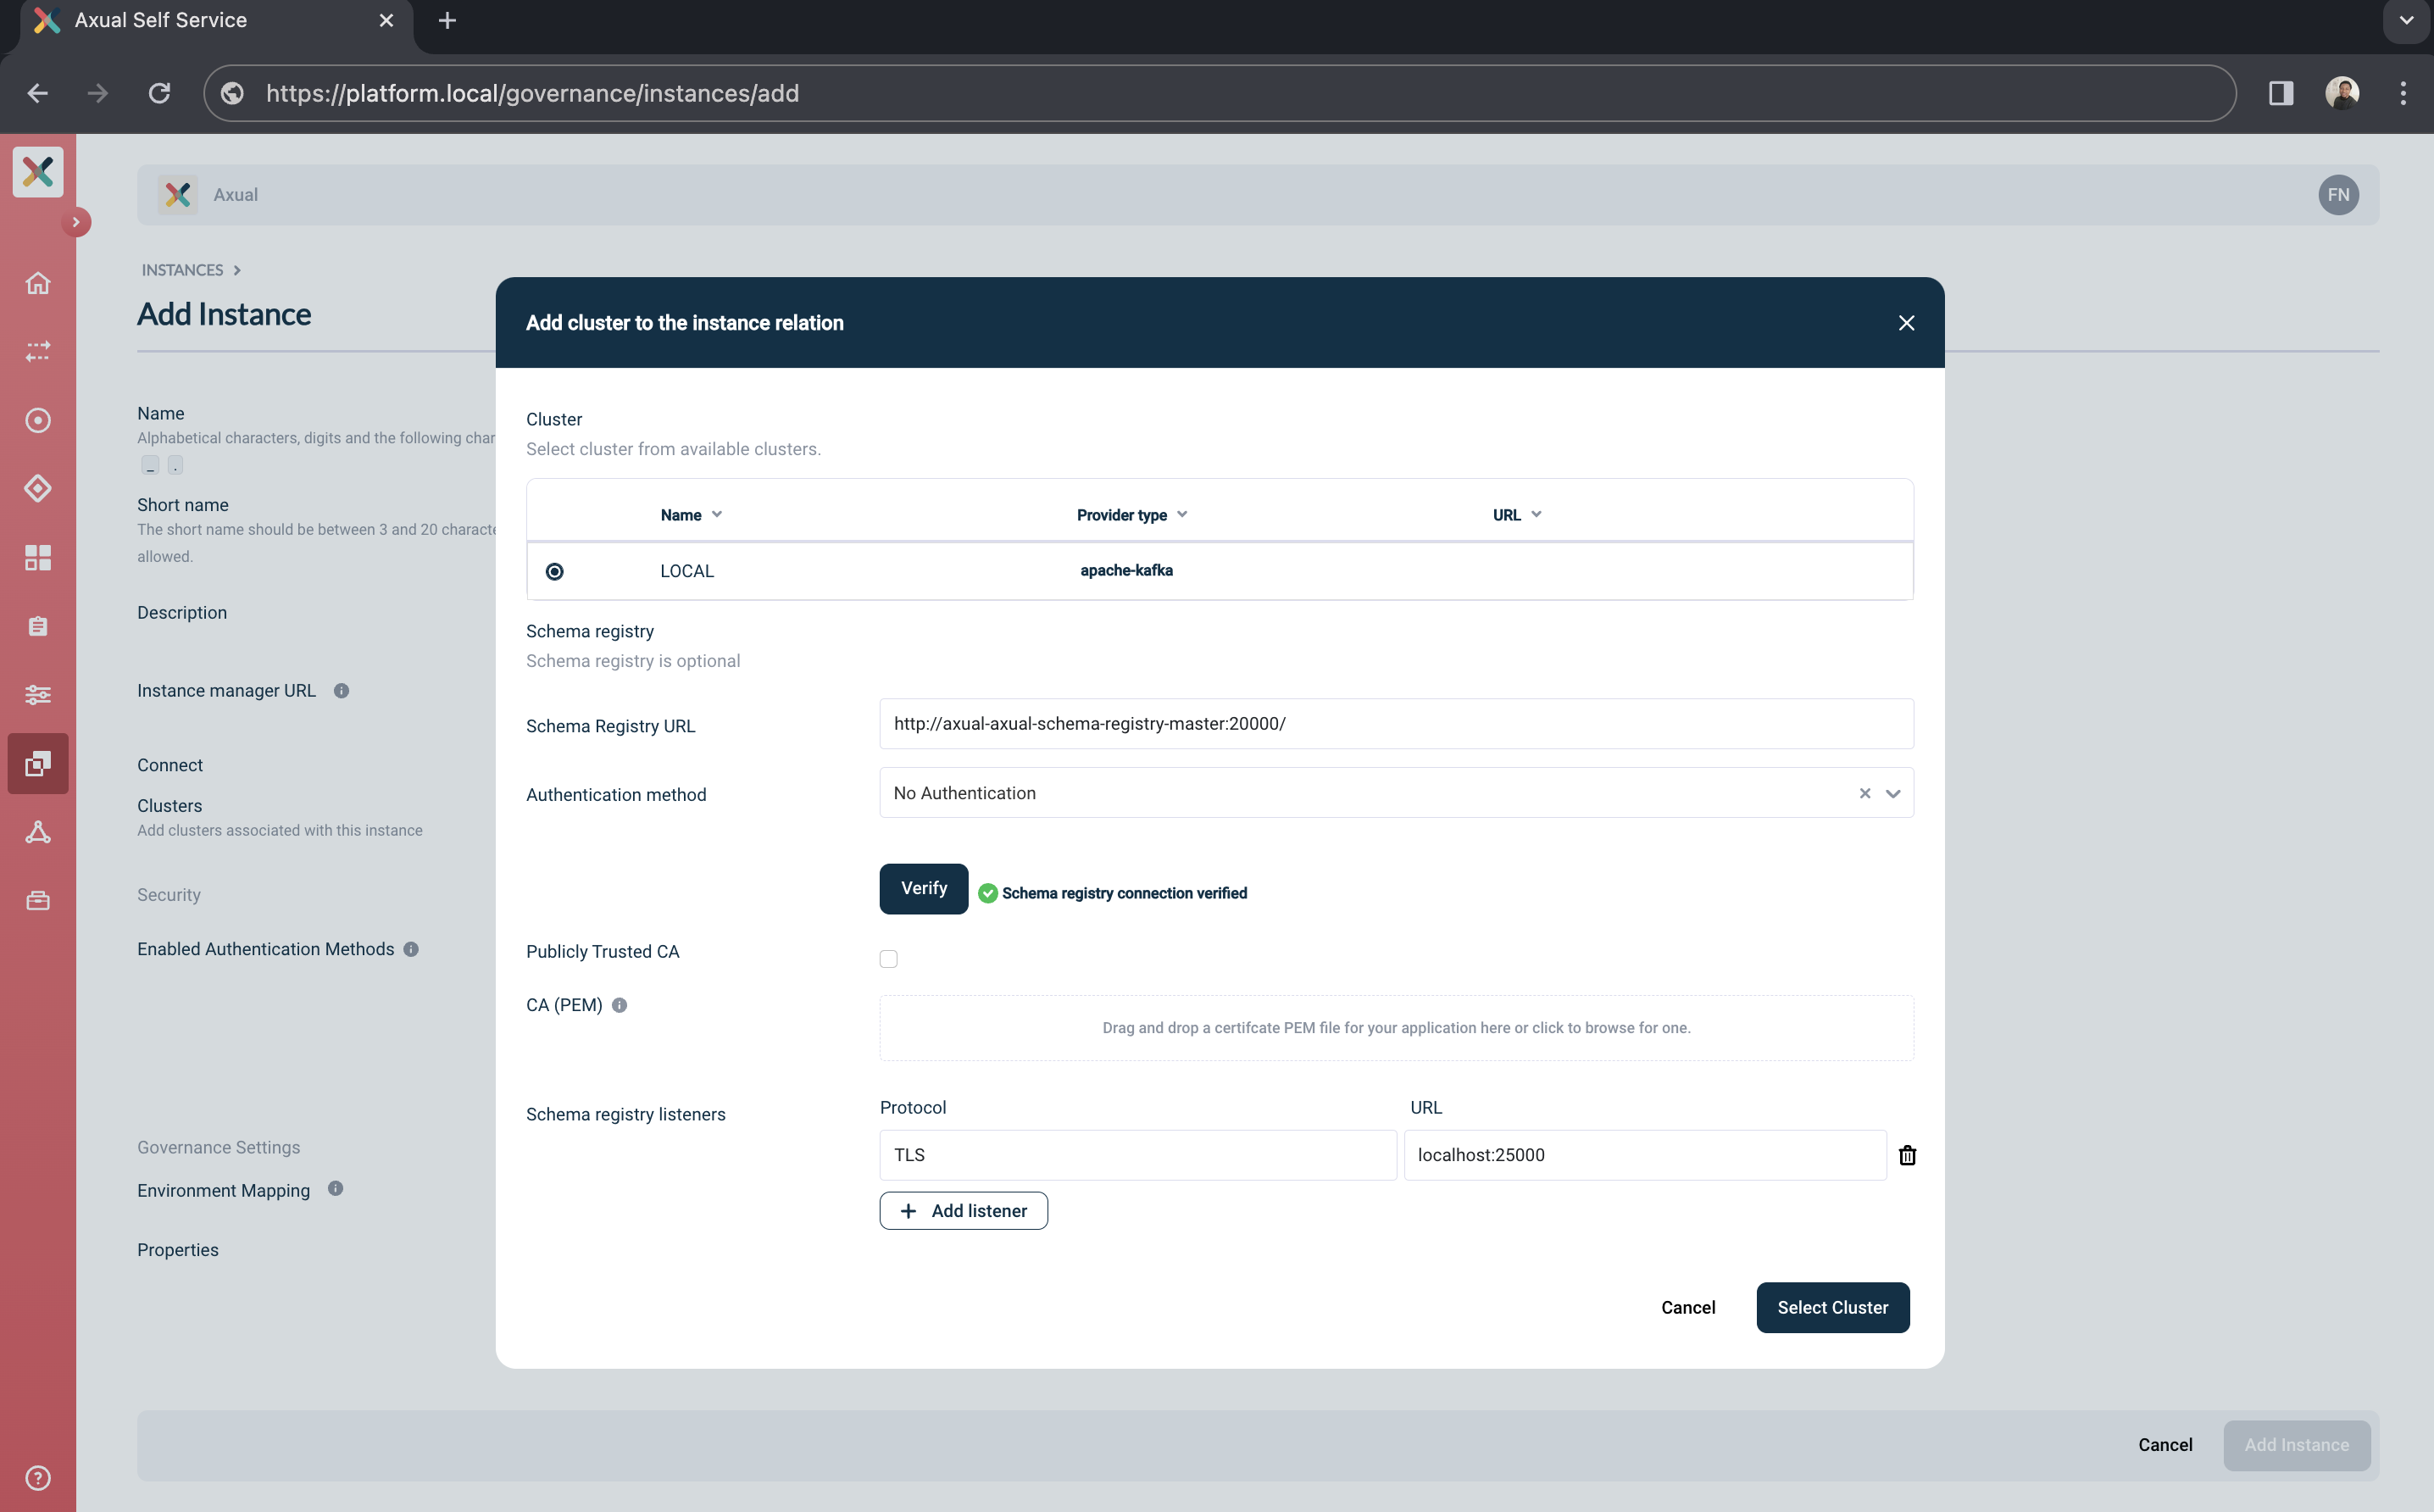Open the FN user avatar menu
This screenshot has height=1512, width=2434.
[x=2338, y=195]
